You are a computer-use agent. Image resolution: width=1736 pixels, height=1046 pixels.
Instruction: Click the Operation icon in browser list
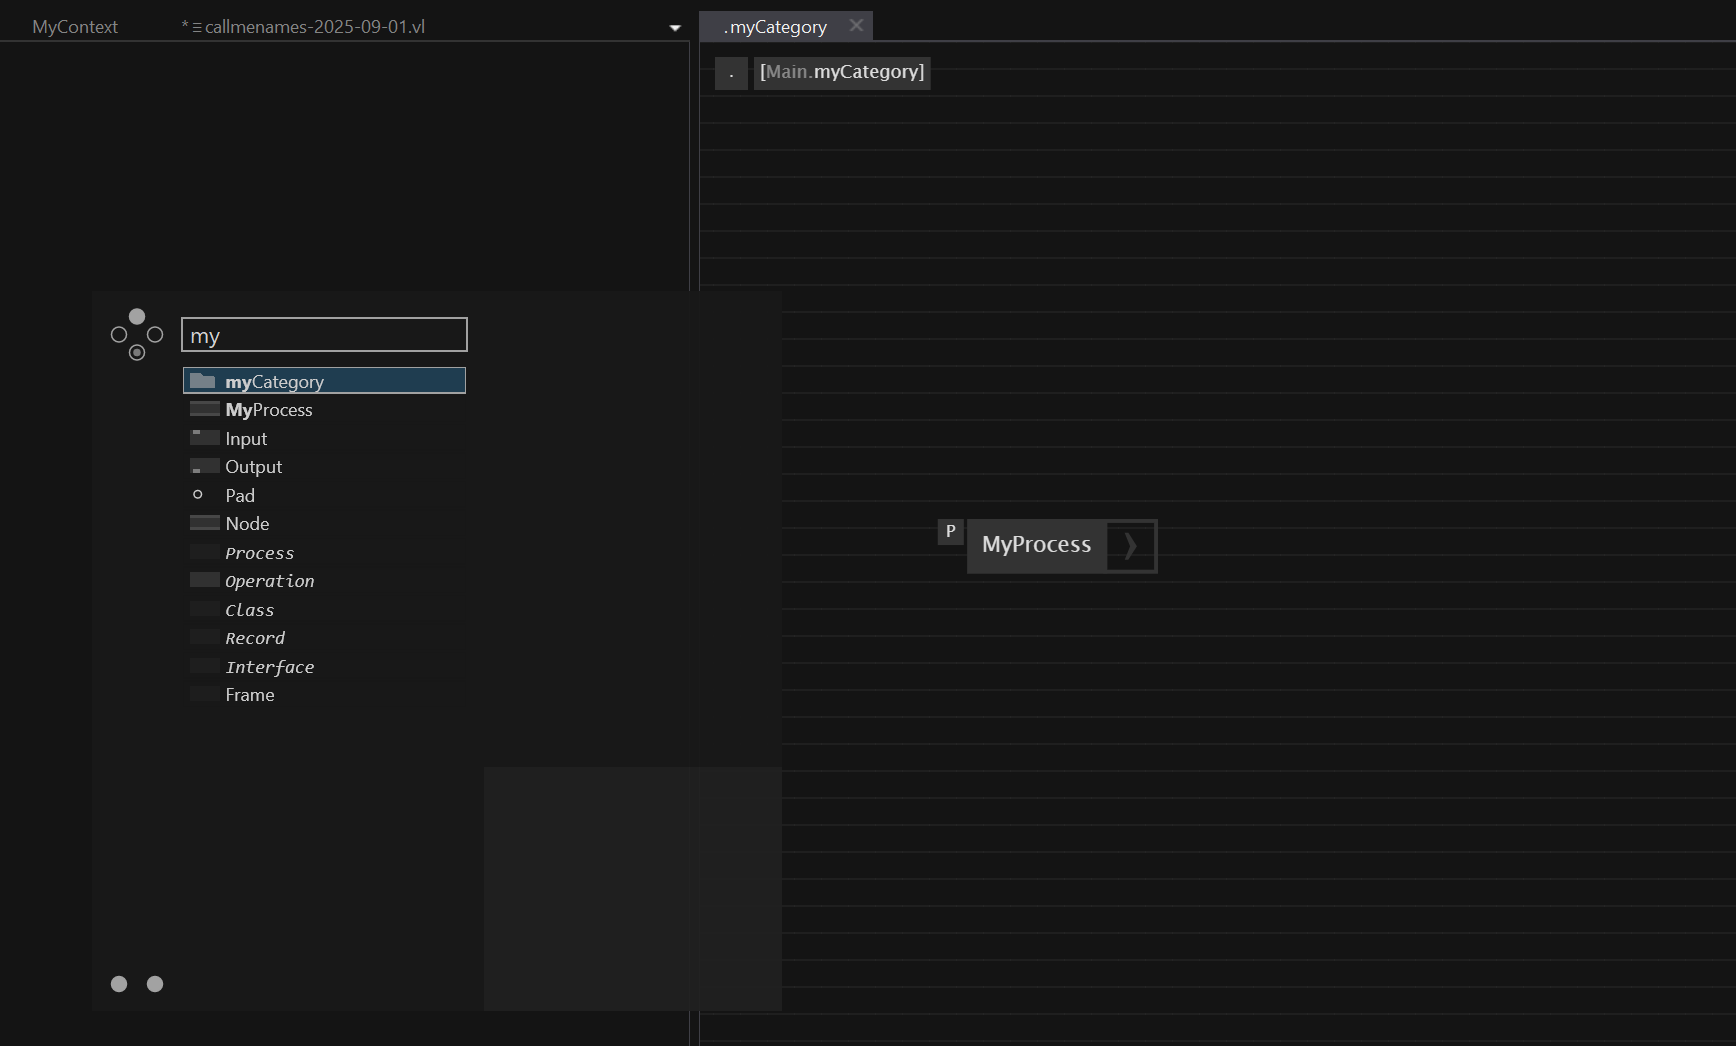point(204,580)
